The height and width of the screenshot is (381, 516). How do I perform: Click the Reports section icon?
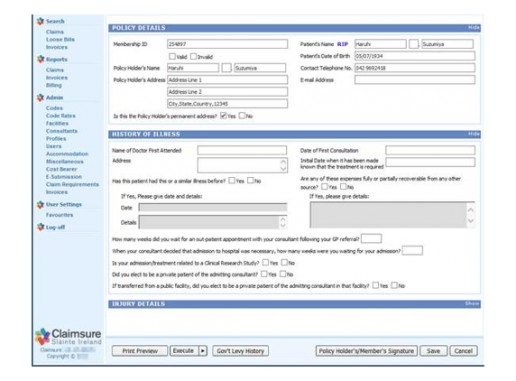tap(40, 59)
